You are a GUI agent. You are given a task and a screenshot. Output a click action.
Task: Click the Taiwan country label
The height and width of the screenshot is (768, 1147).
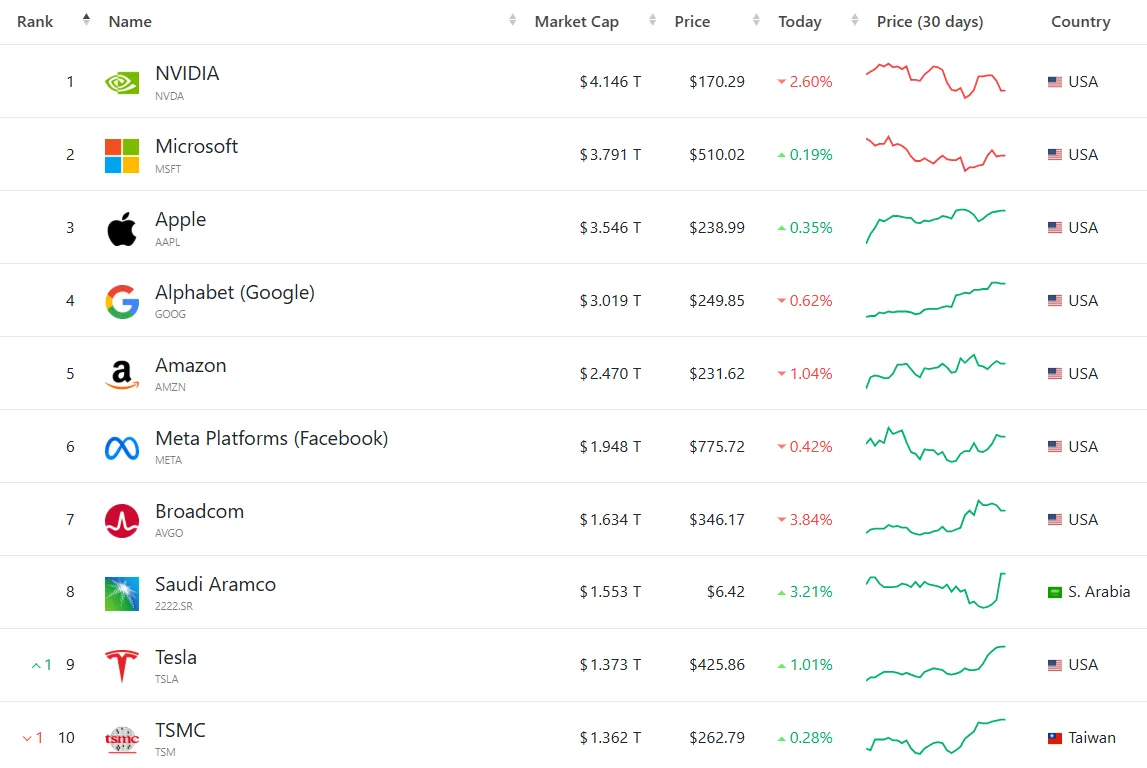point(1091,738)
